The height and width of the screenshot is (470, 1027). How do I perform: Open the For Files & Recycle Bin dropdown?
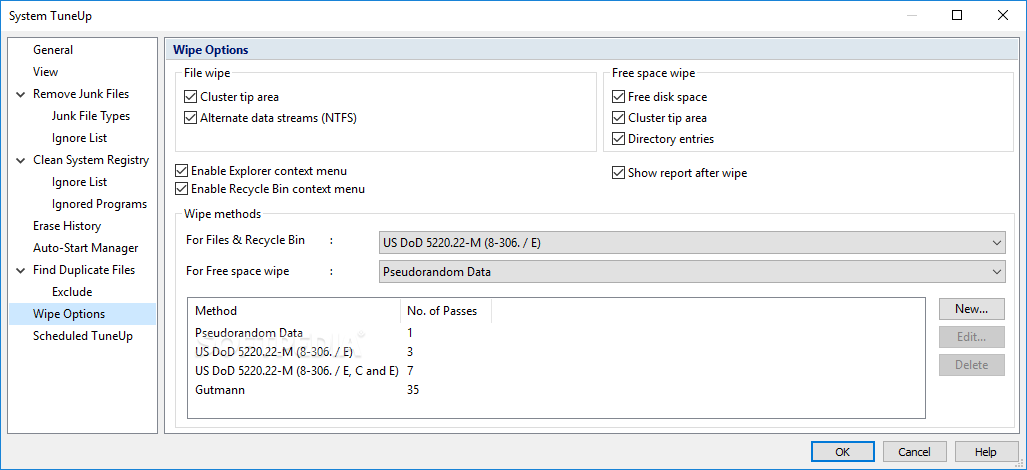click(x=692, y=242)
